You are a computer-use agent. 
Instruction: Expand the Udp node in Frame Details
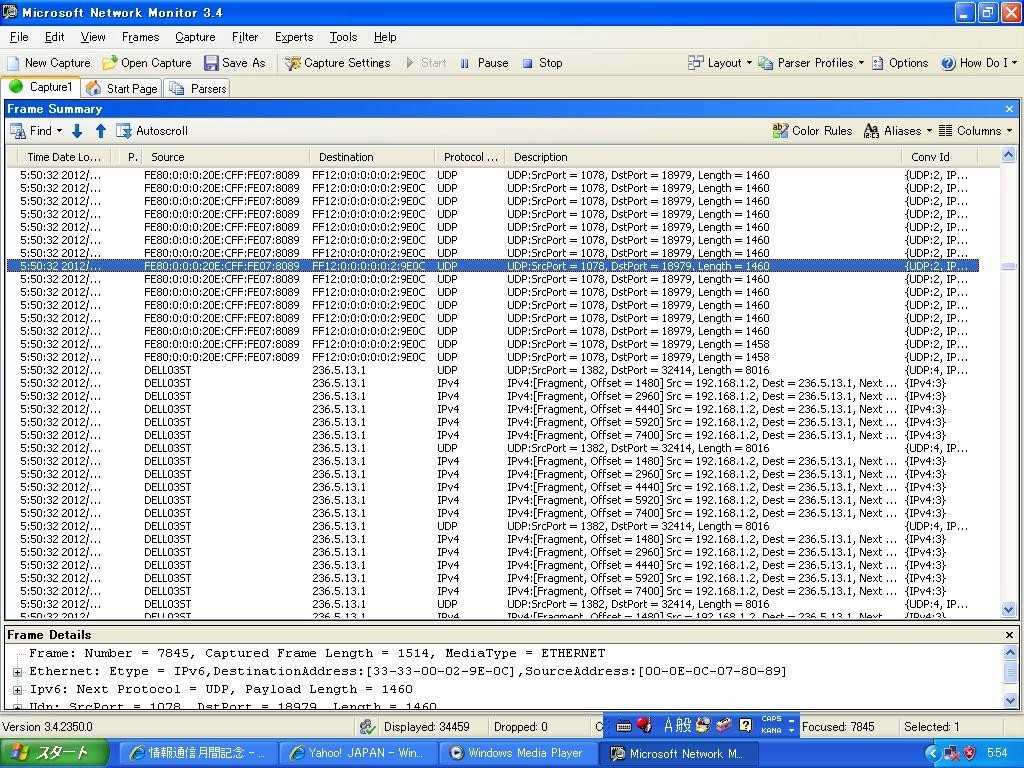coord(18,707)
